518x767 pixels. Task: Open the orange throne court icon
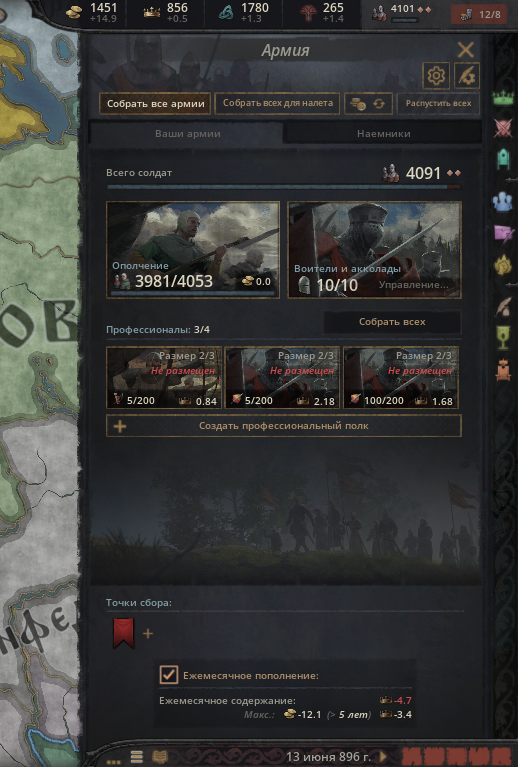503,370
